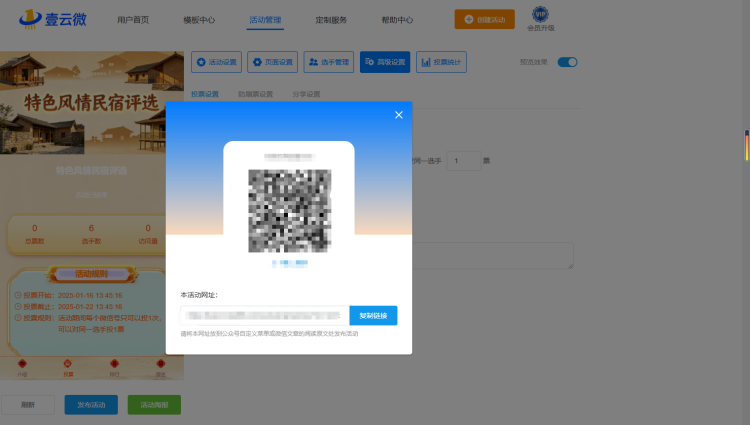Click the page scrollbar on the right edge
The image size is (750, 425).
(746, 145)
